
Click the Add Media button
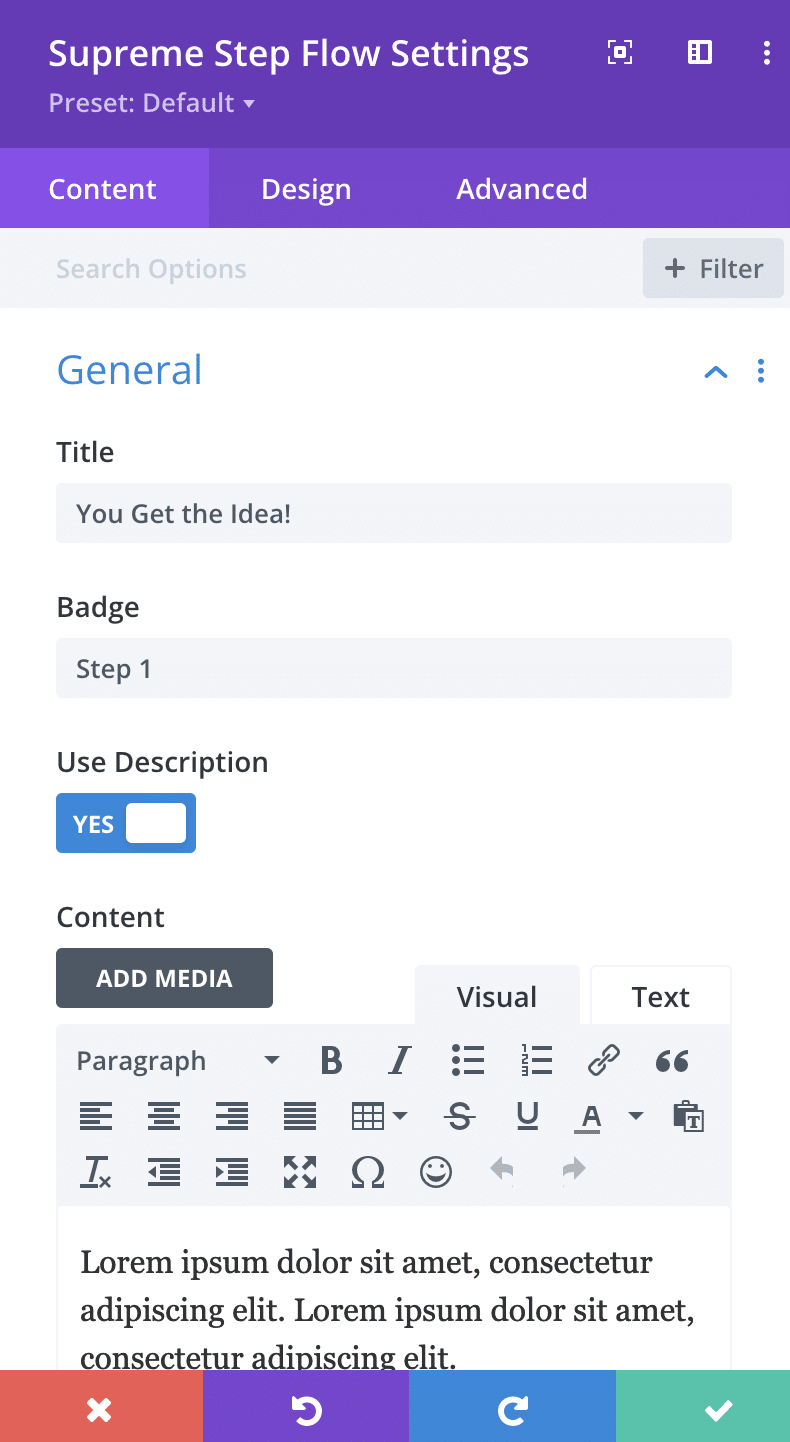[x=164, y=978]
